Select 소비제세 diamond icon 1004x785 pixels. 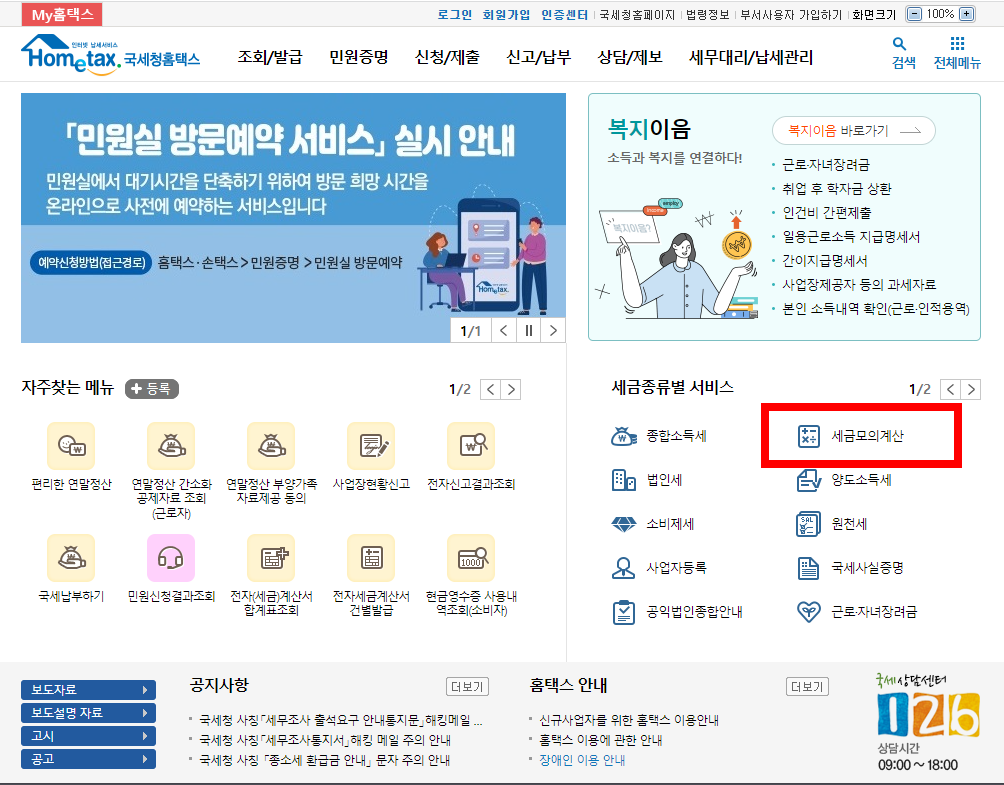point(624,524)
